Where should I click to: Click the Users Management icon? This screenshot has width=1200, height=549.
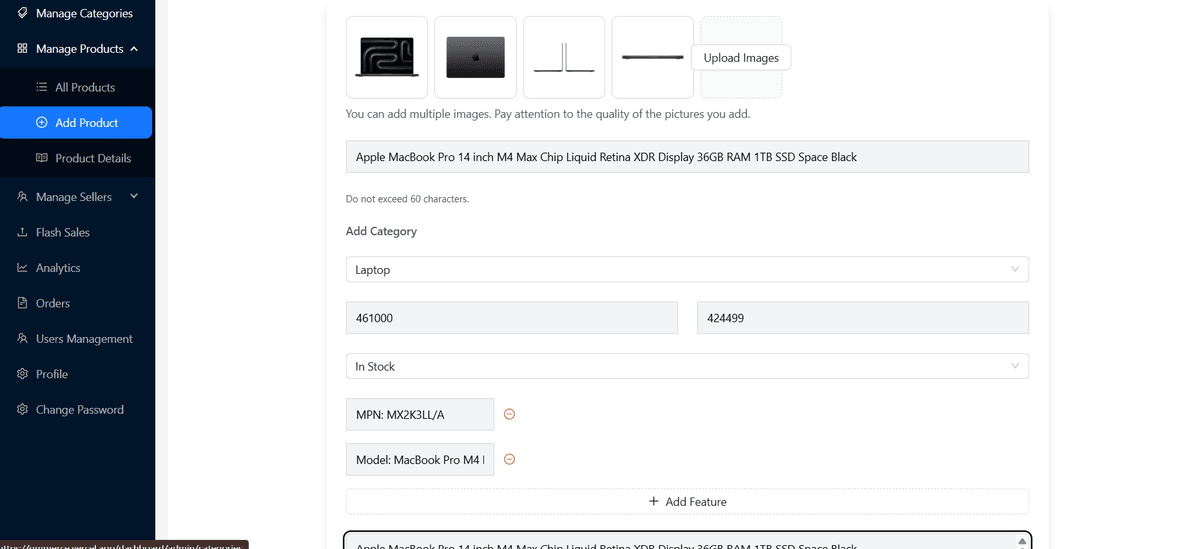(x=22, y=339)
